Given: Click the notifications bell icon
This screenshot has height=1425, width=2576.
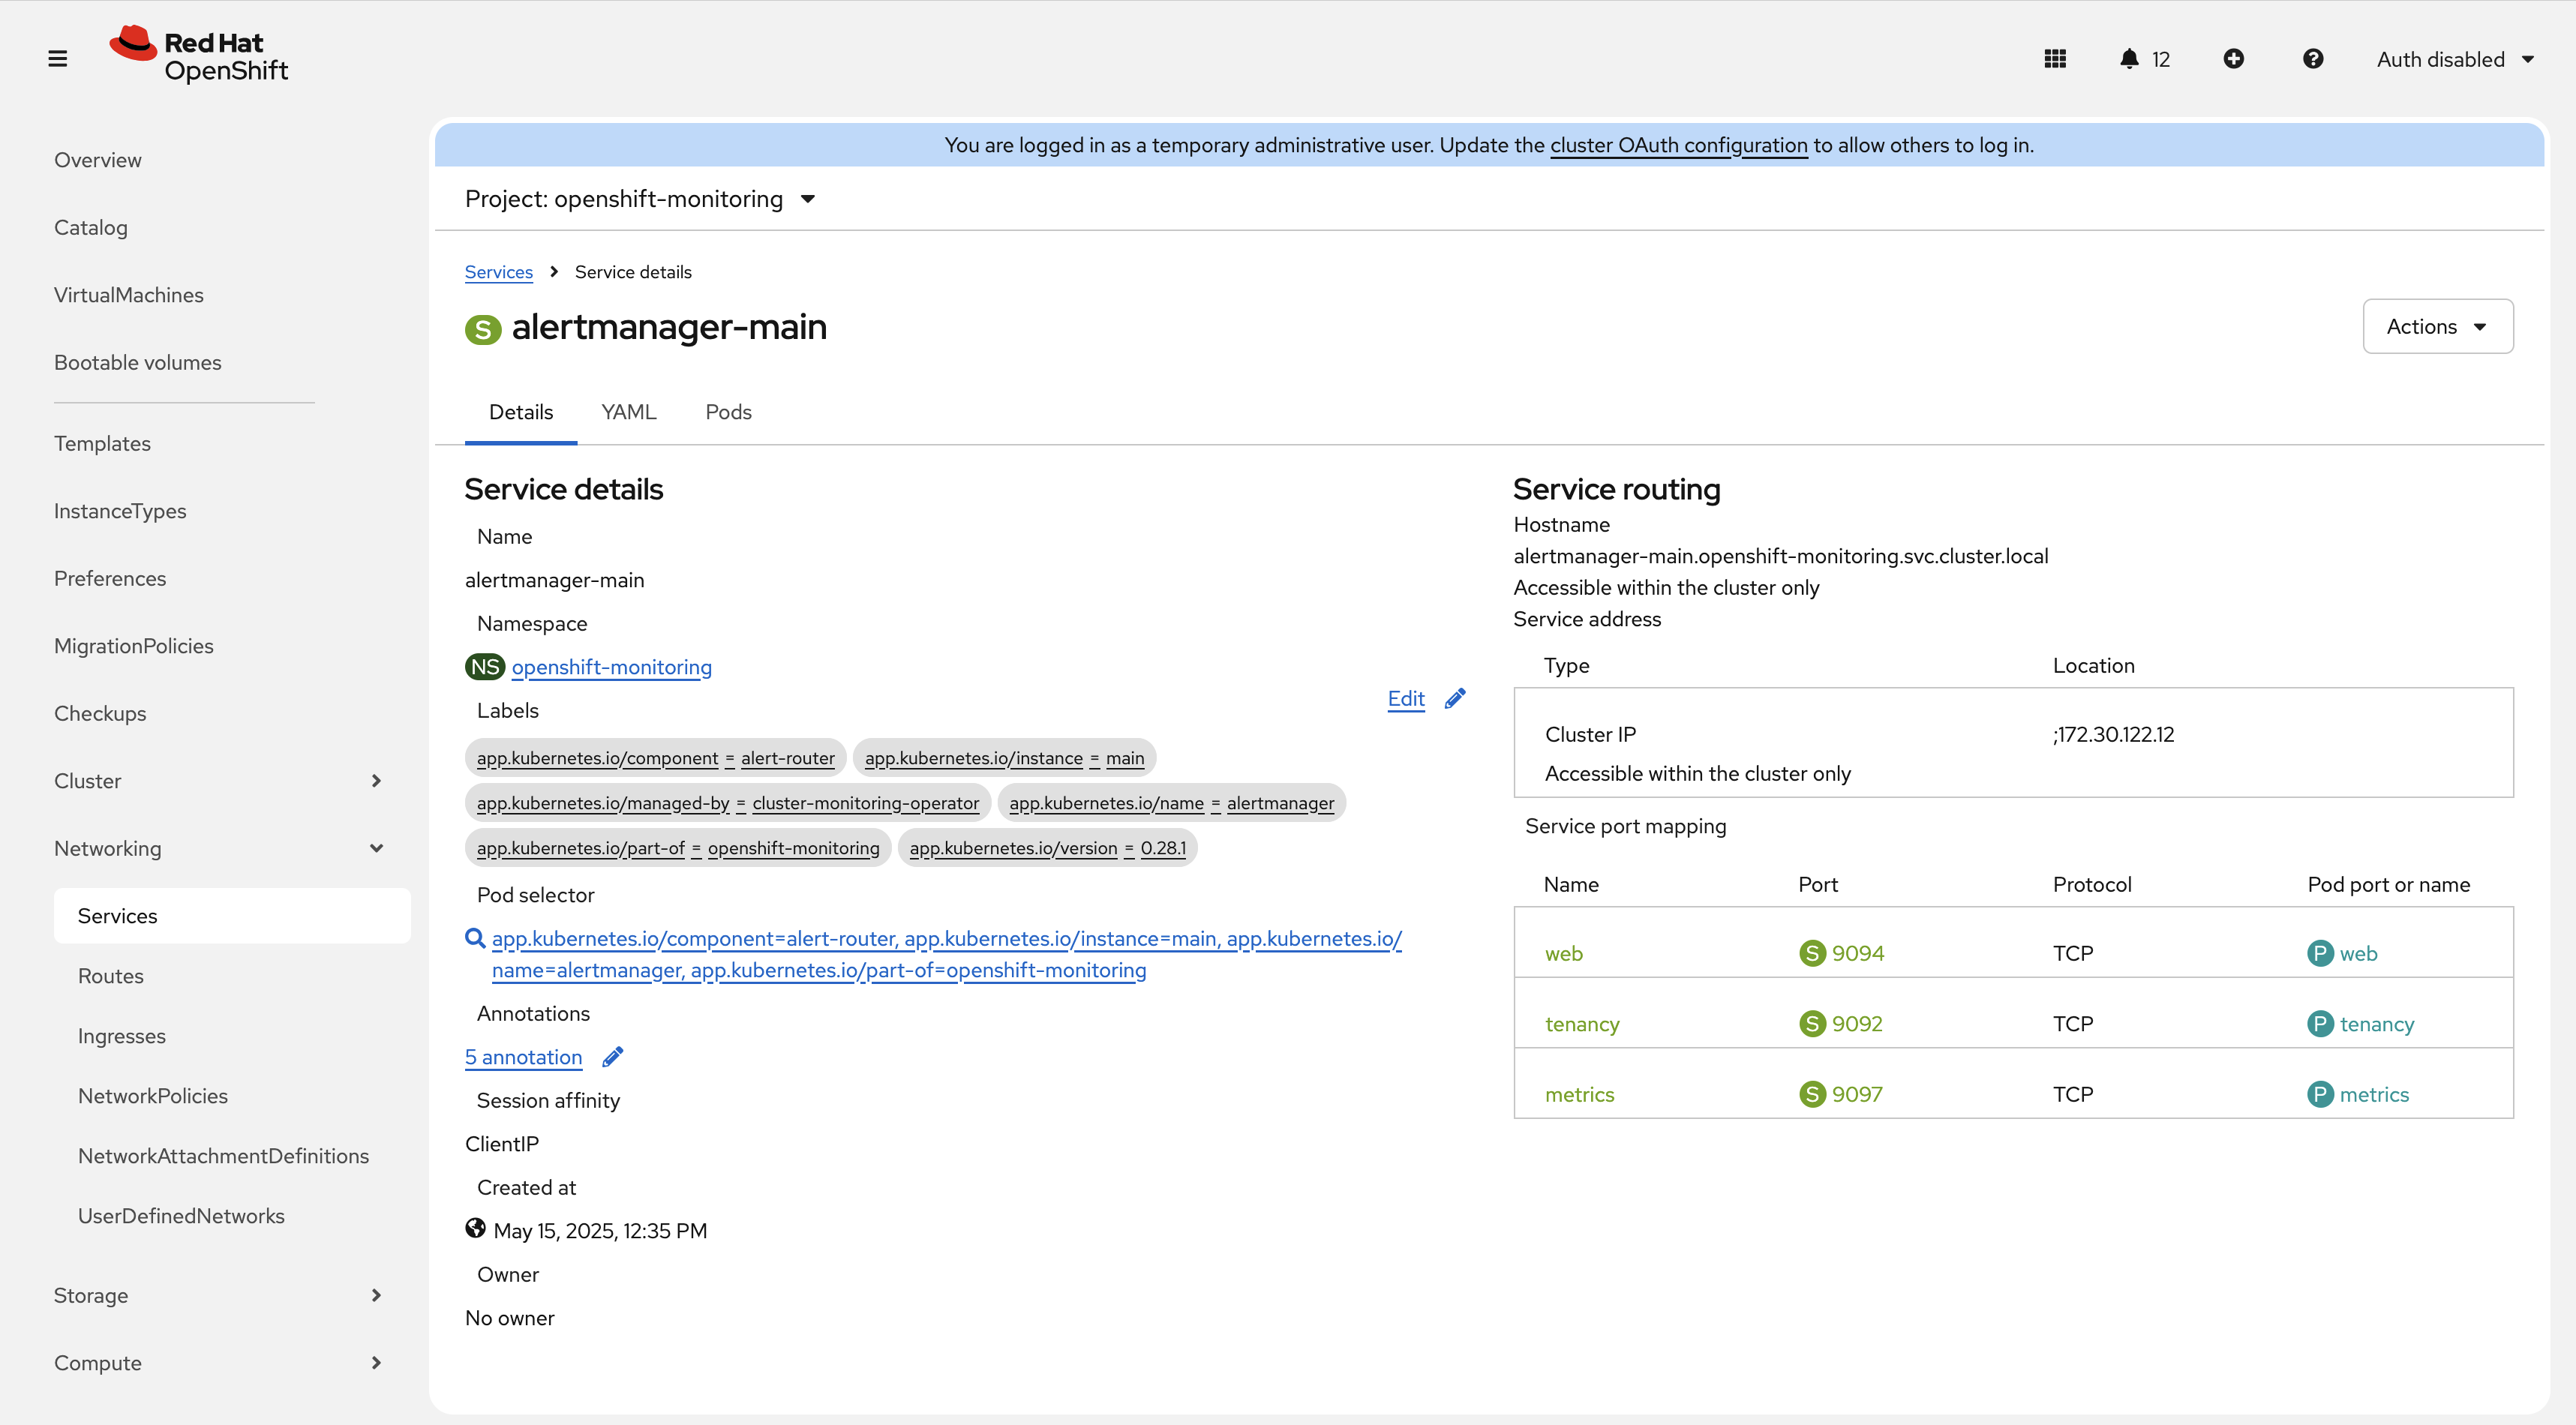Looking at the screenshot, I should (2129, 59).
